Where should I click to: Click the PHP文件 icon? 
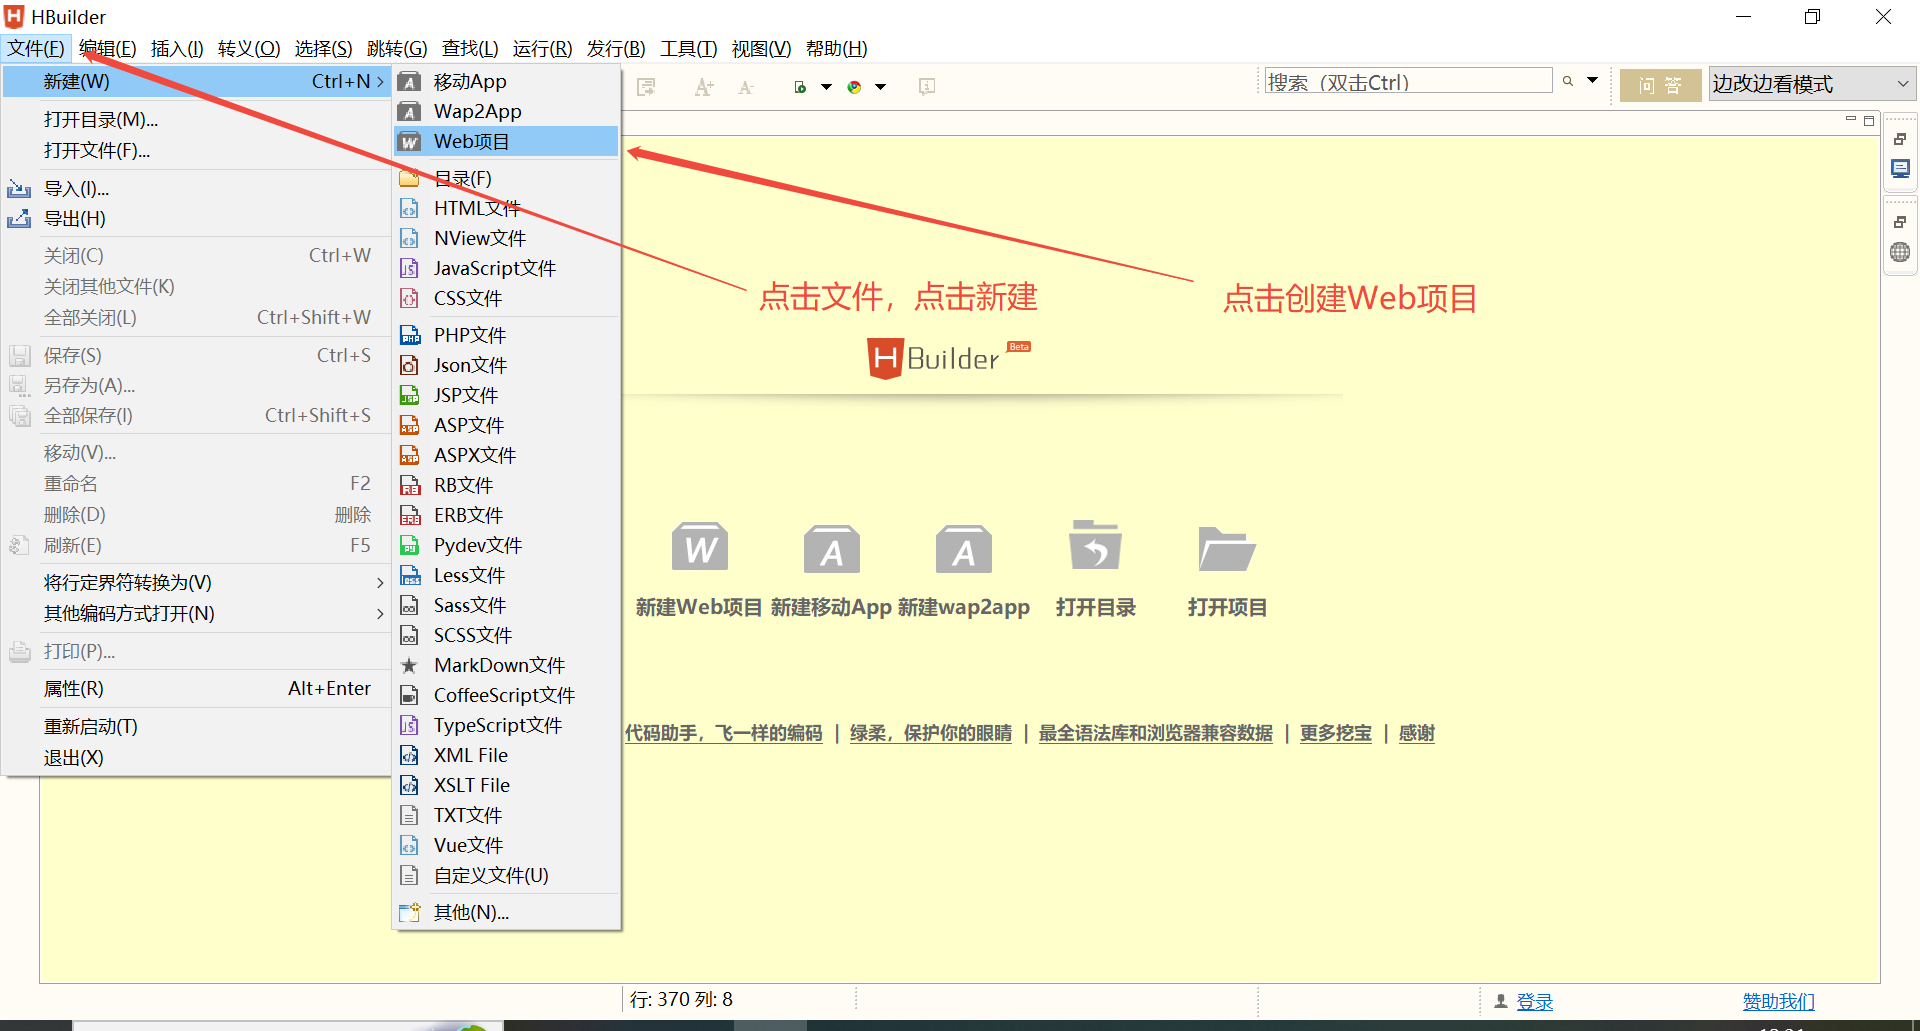pos(409,335)
